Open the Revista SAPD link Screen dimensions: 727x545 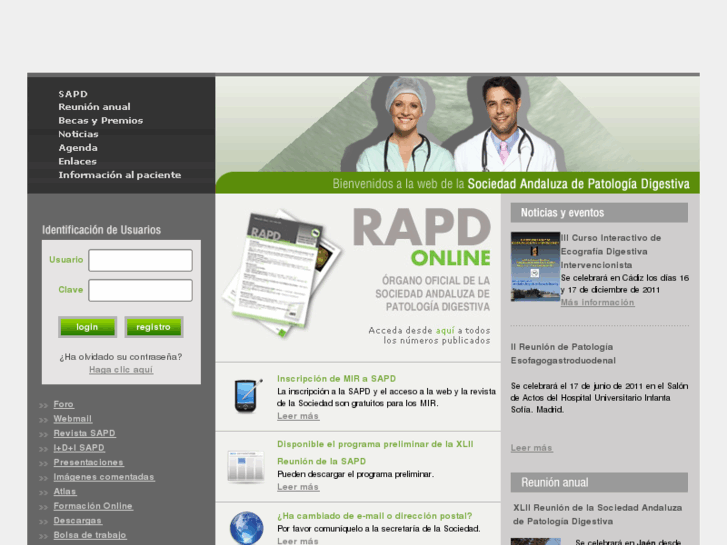tap(84, 433)
